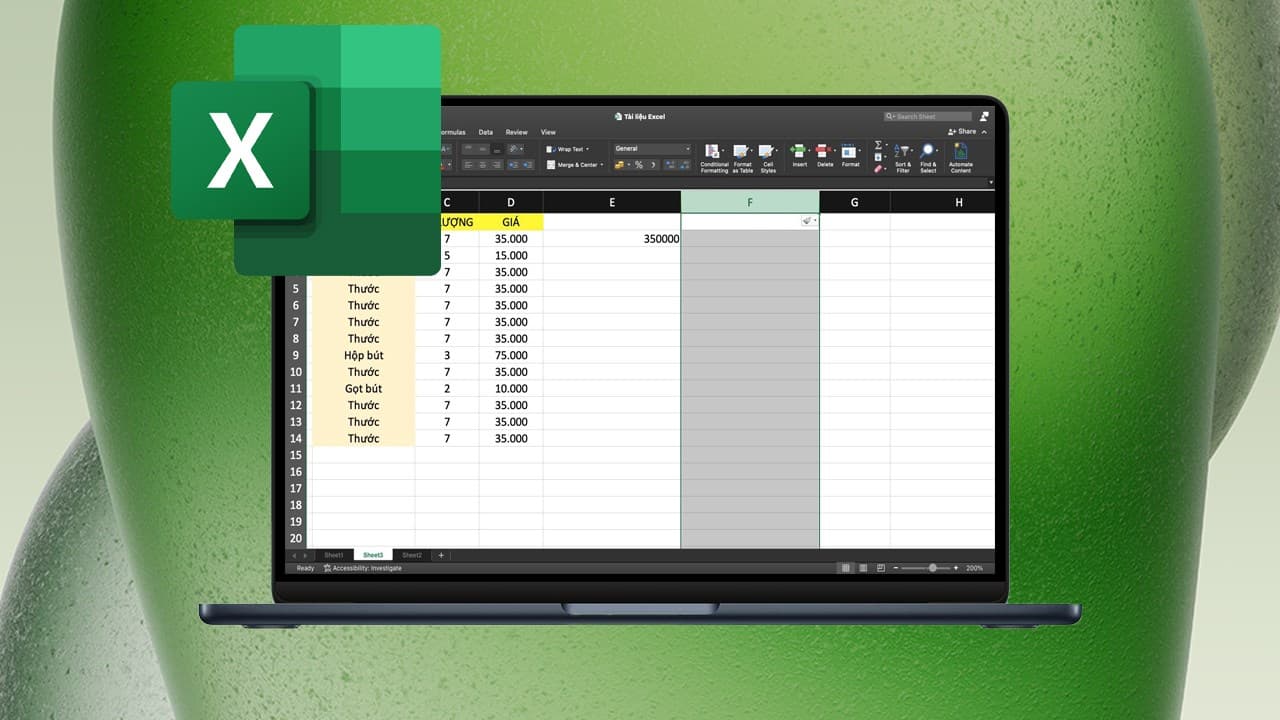
Task: Select the 75.000 price cell
Action: tap(511, 355)
